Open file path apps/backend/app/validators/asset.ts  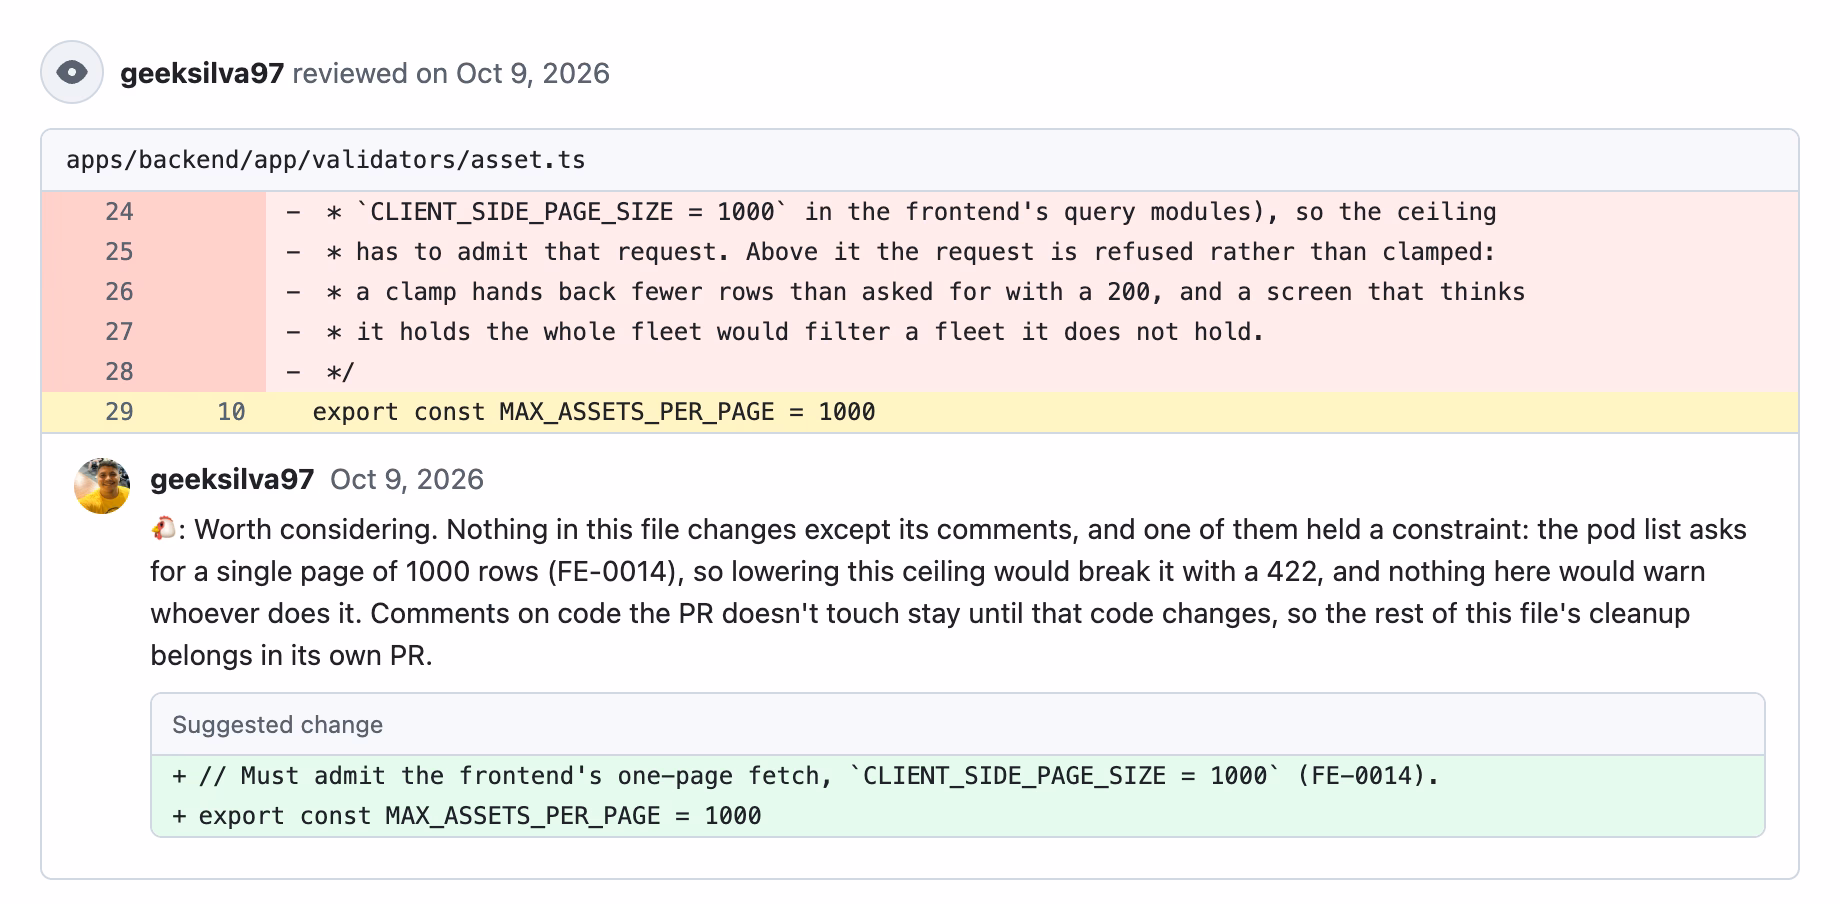tap(326, 160)
